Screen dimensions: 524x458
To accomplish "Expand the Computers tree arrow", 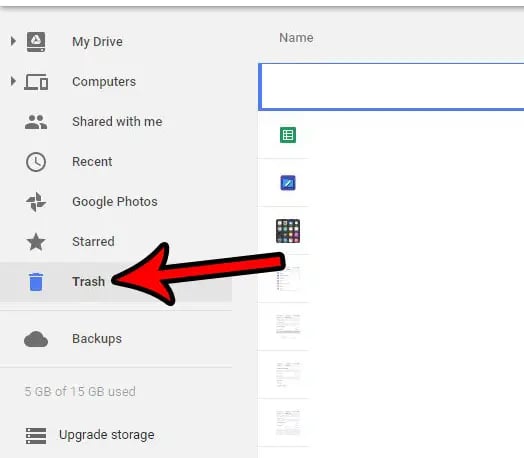I will (x=13, y=82).
